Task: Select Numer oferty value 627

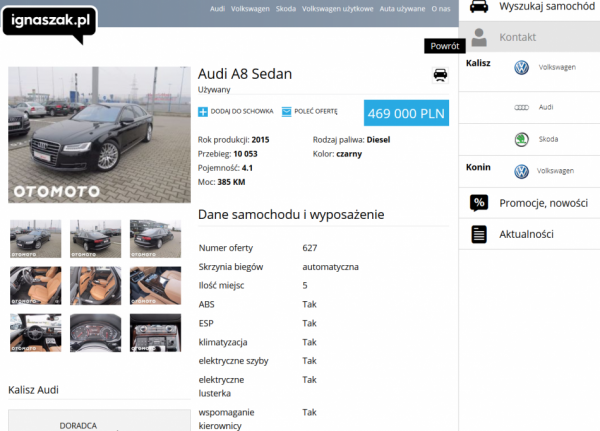Action: point(310,248)
